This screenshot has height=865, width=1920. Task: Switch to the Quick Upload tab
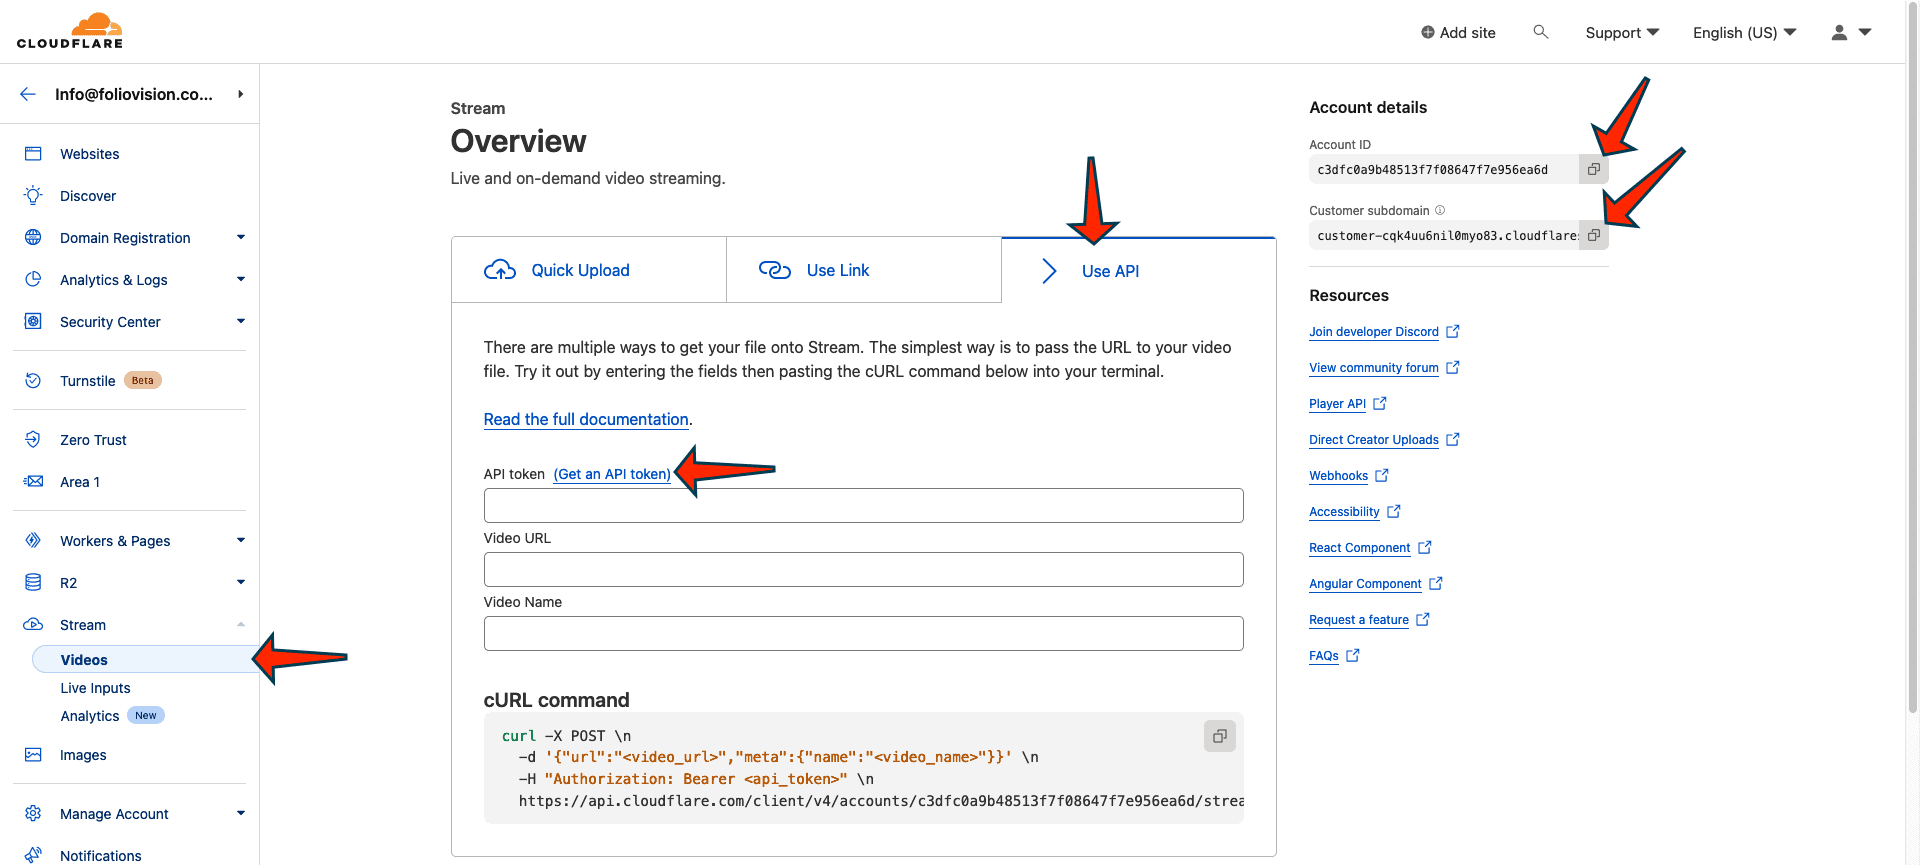(x=589, y=270)
